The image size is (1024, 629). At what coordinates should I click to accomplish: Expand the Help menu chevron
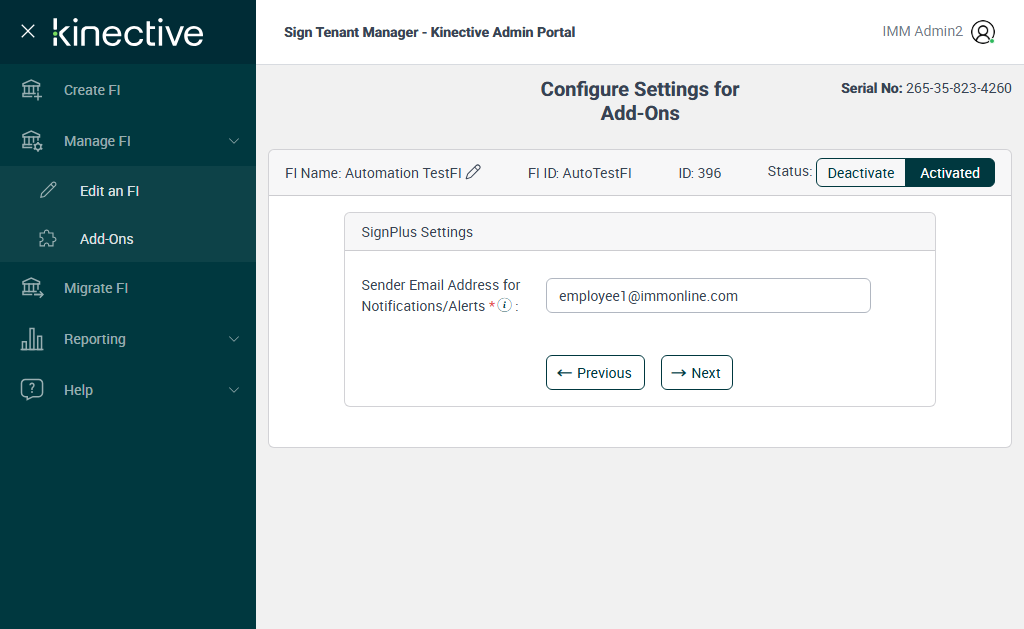coord(234,390)
